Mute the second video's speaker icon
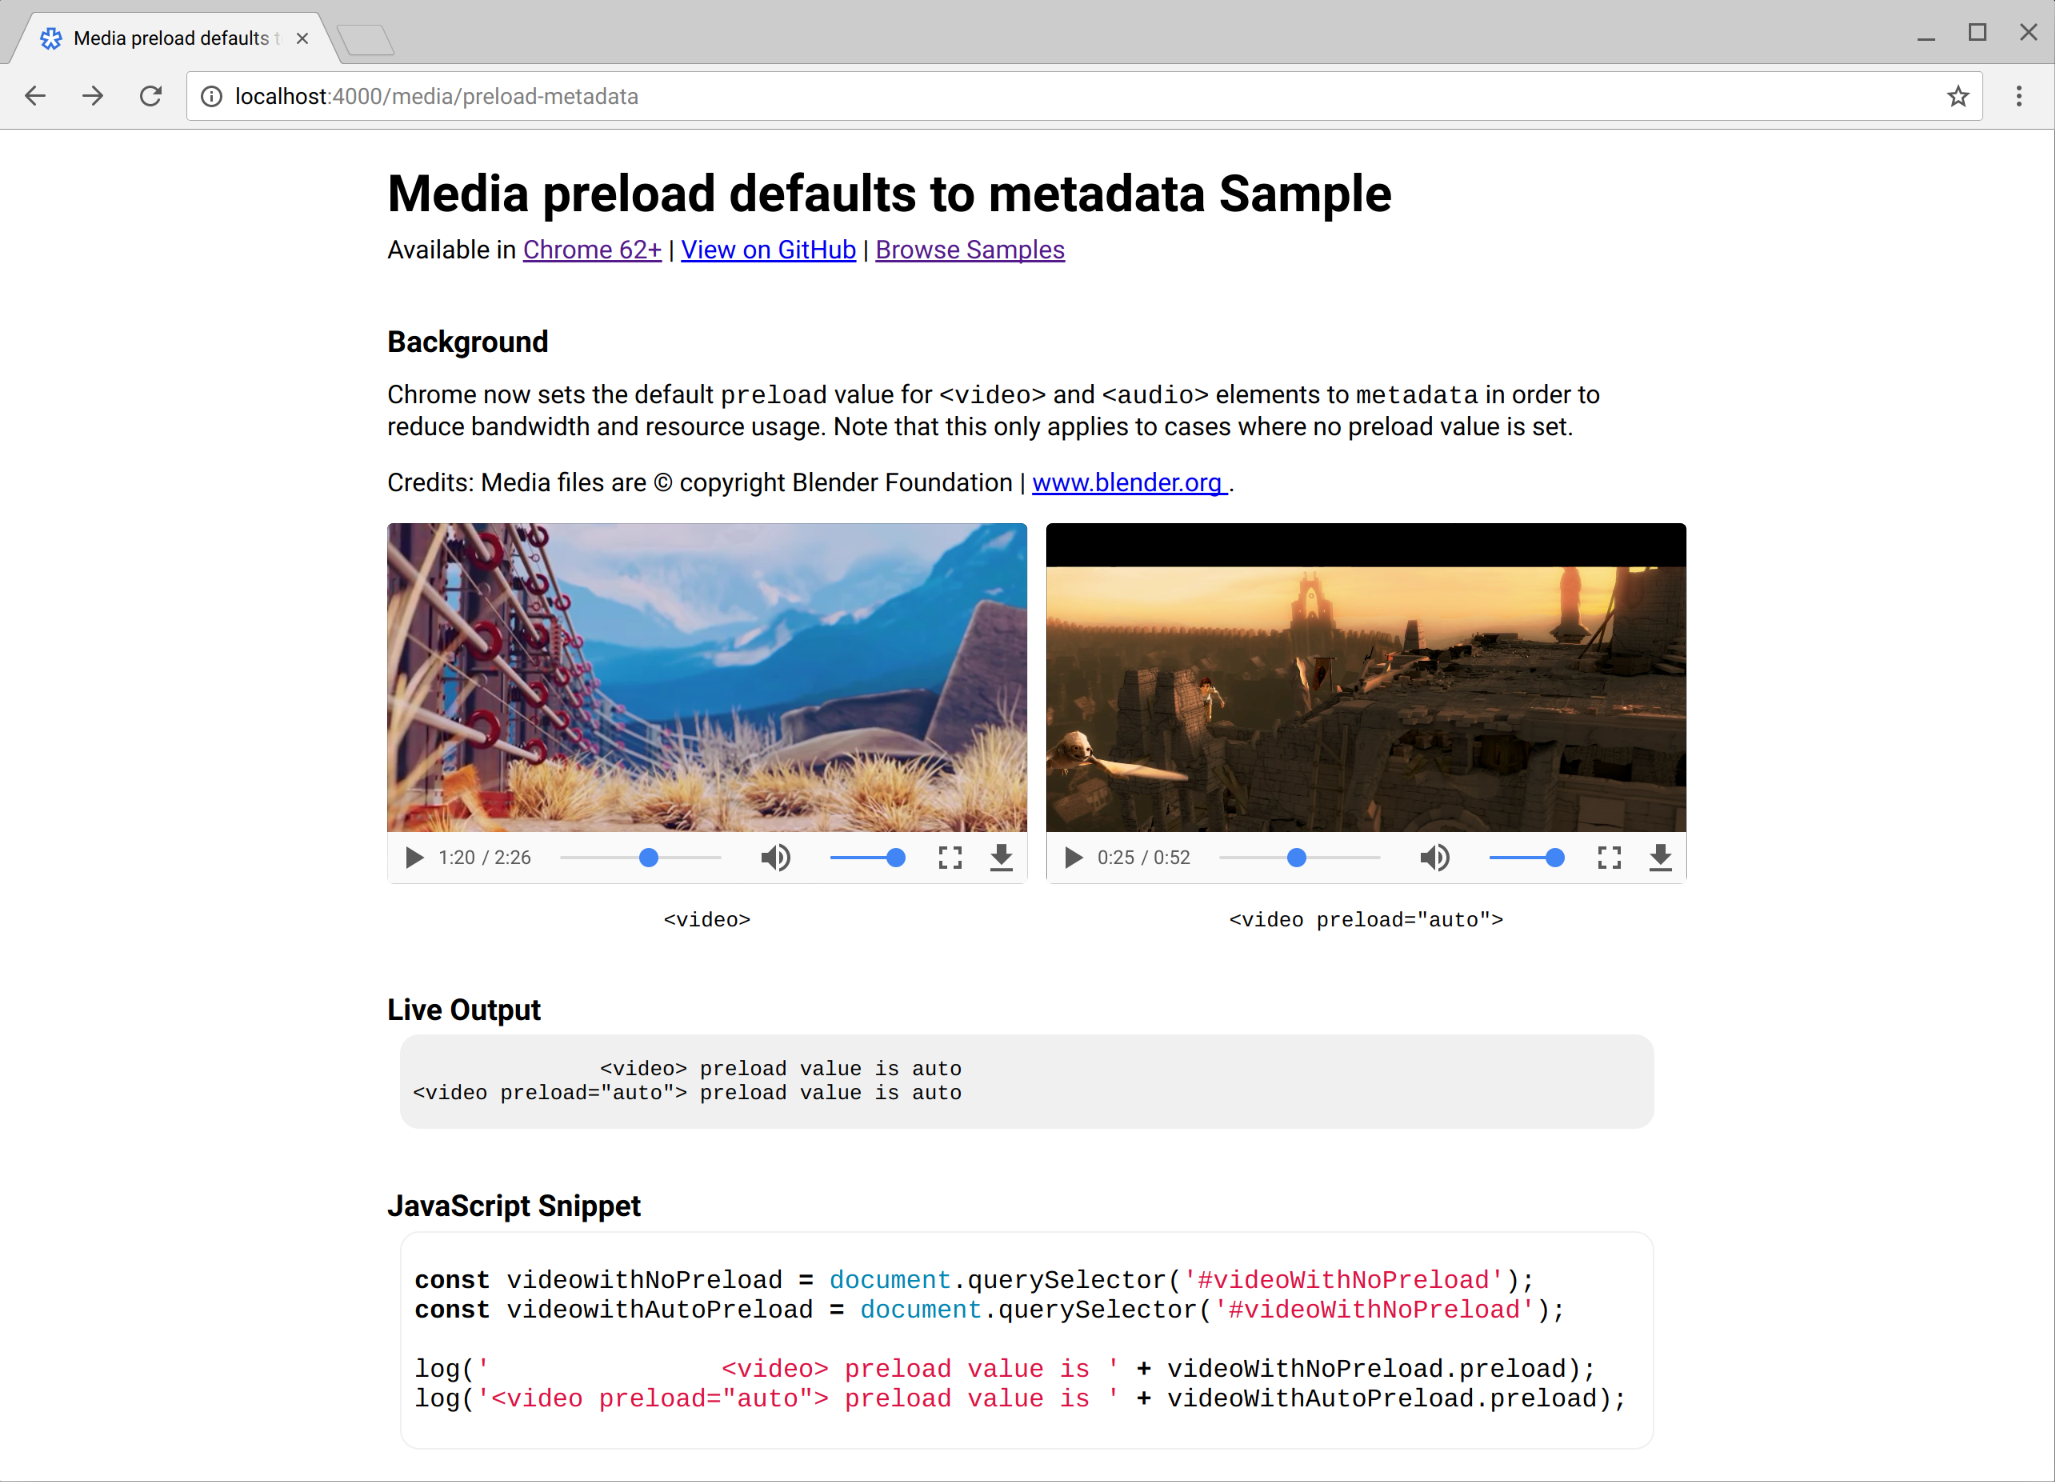This screenshot has height=1482, width=2055. (x=1434, y=857)
